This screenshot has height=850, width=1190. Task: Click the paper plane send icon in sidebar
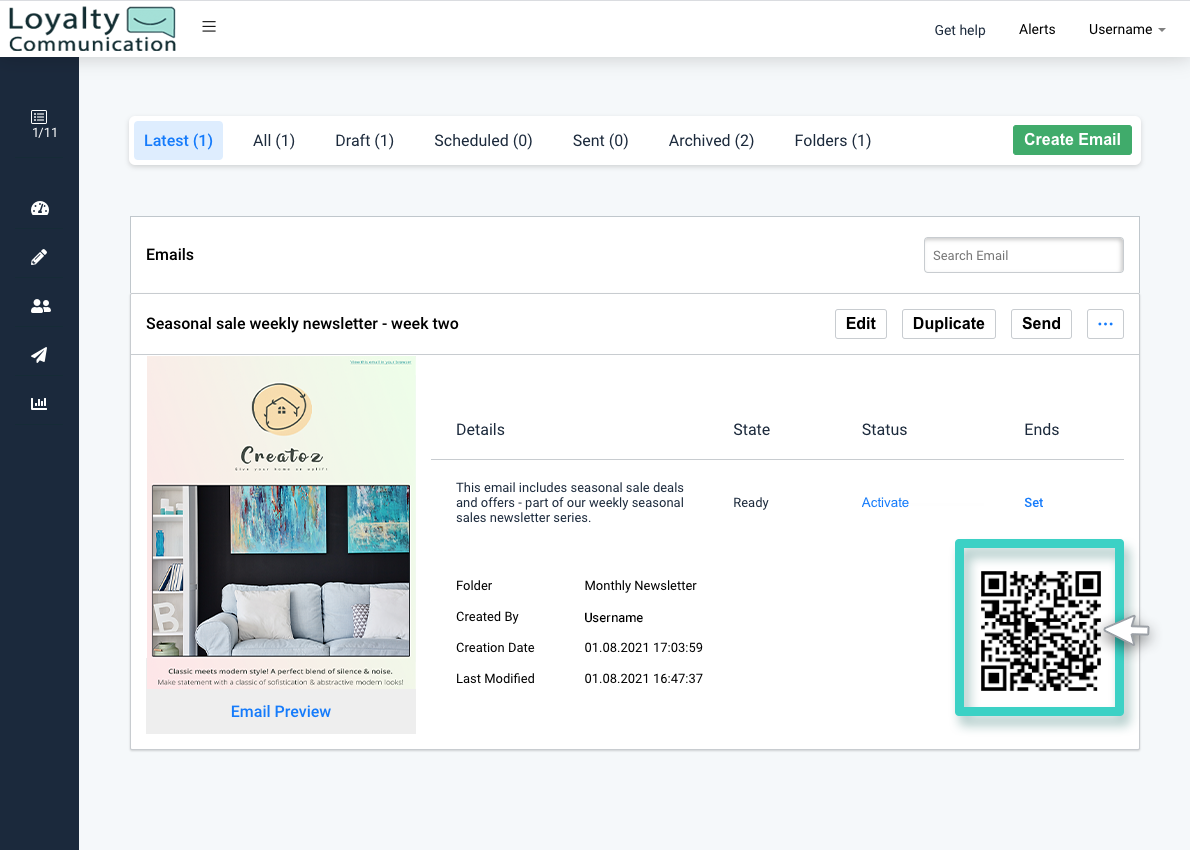pyautogui.click(x=40, y=355)
